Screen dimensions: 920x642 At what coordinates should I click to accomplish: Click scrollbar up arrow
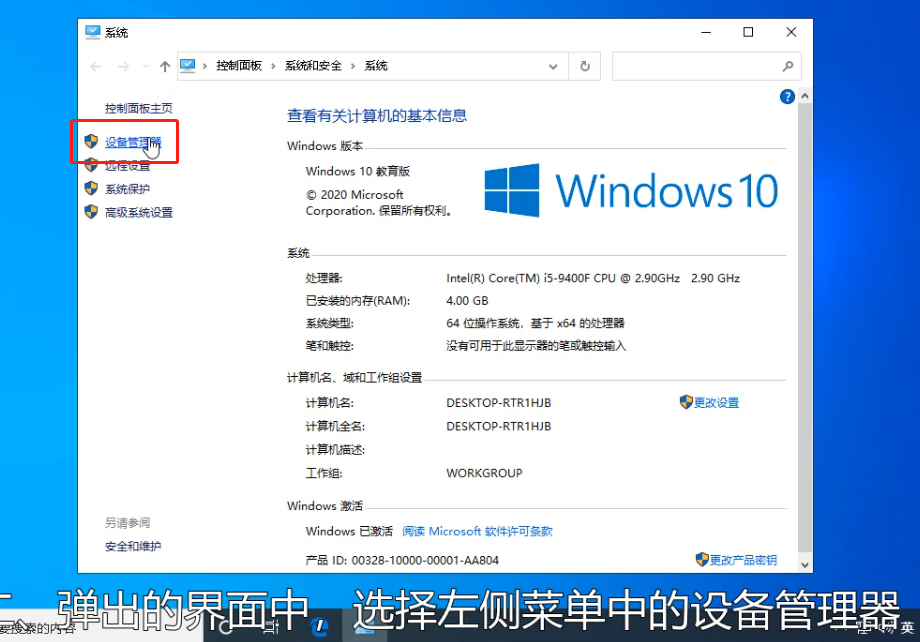(805, 96)
